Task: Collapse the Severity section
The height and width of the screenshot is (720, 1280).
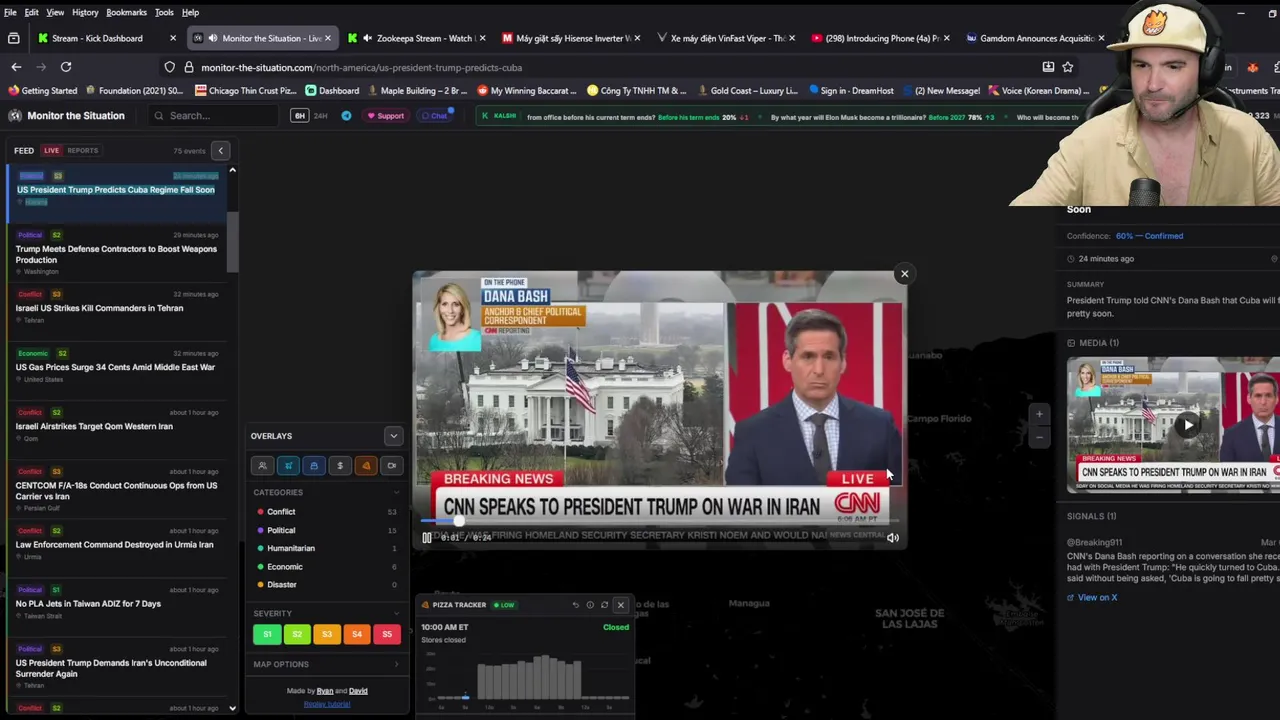Action: pos(396,613)
